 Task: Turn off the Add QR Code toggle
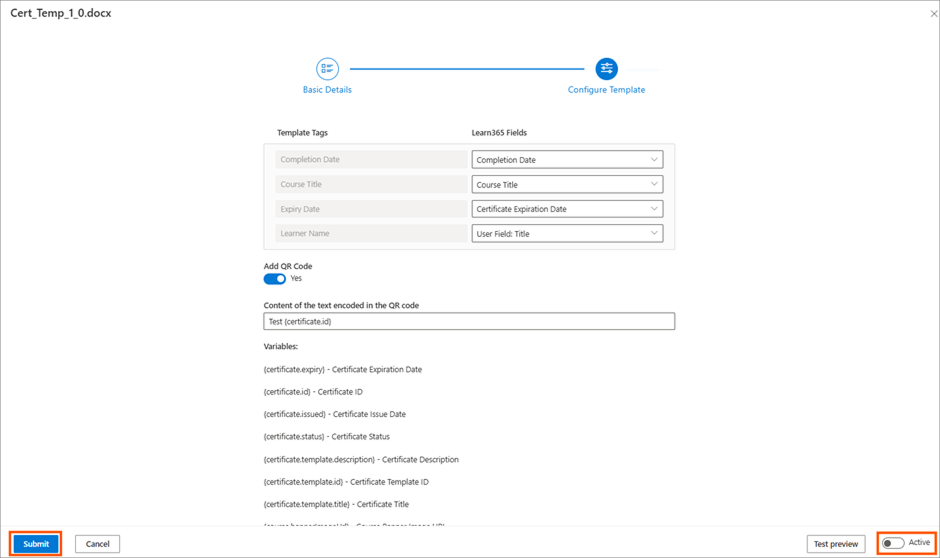(x=275, y=279)
